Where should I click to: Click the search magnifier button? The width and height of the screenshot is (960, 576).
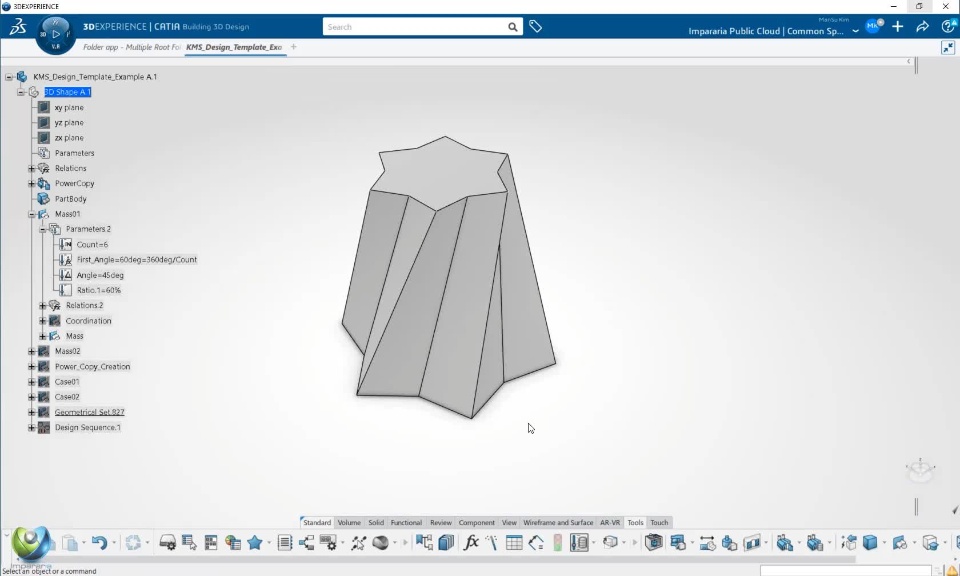[512, 27]
